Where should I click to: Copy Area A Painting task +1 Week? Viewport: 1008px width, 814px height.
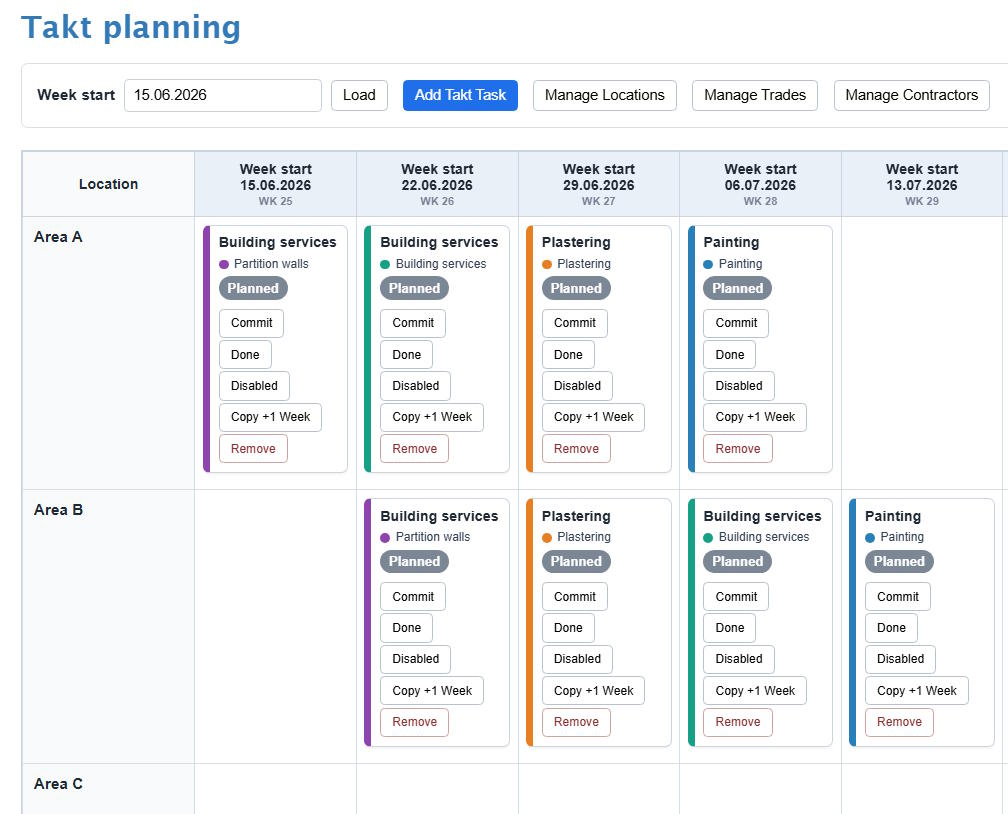point(755,417)
